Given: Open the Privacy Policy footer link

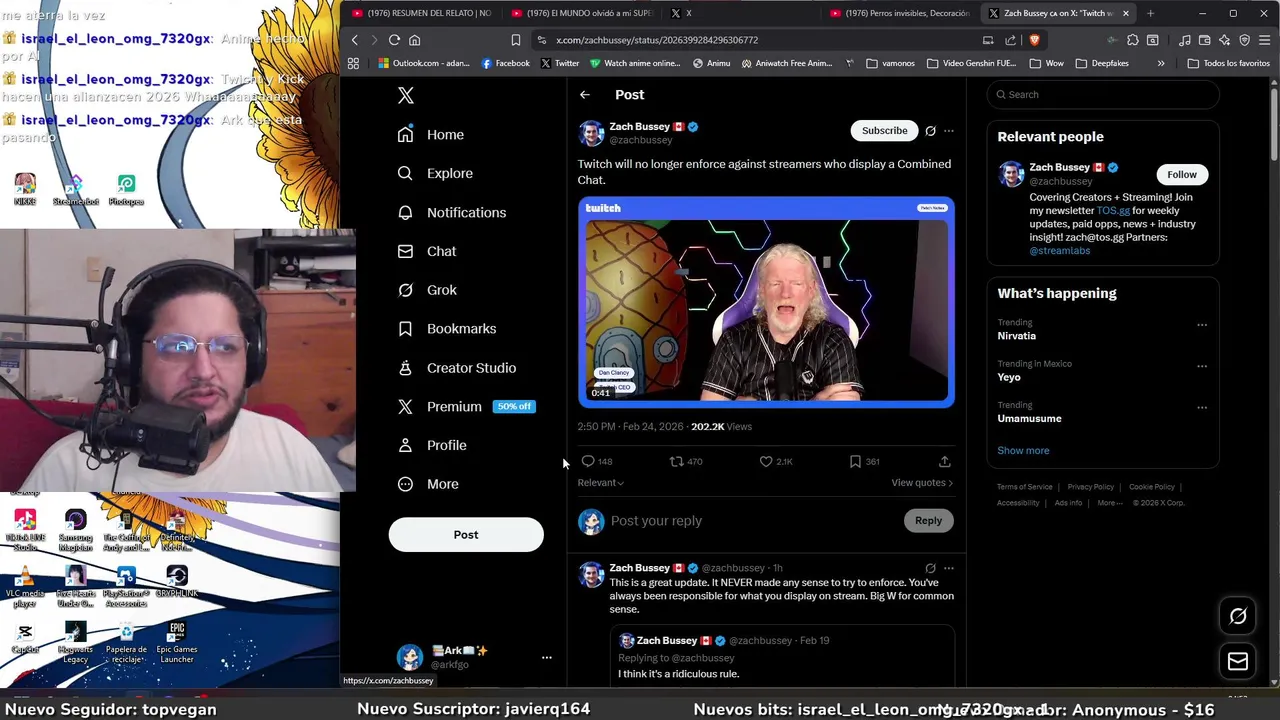Looking at the screenshot, I should pos(1088,487).
